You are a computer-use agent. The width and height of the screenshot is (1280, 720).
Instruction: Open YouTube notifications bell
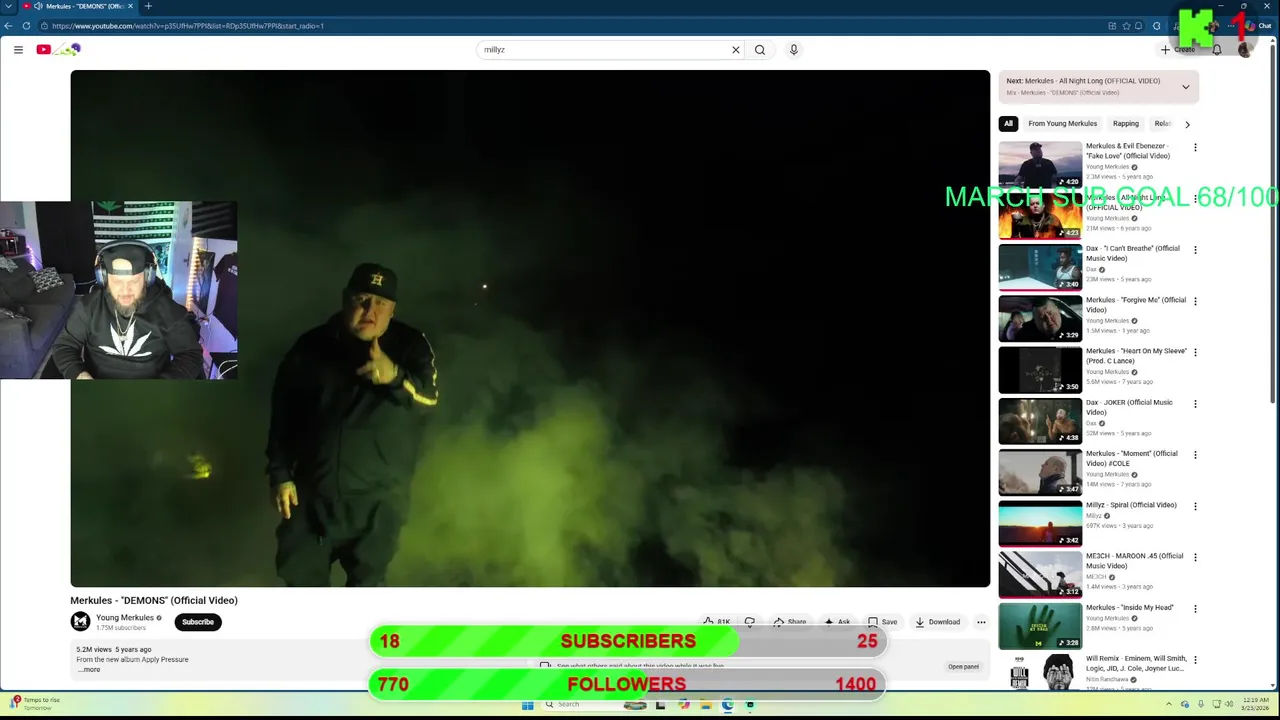[x=1217, y=49]
